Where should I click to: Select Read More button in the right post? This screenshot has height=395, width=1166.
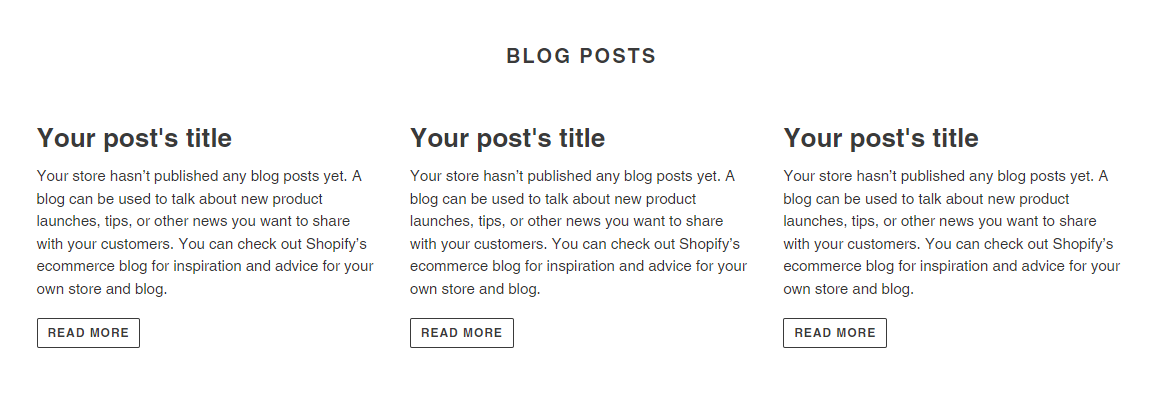click(835, 333)
